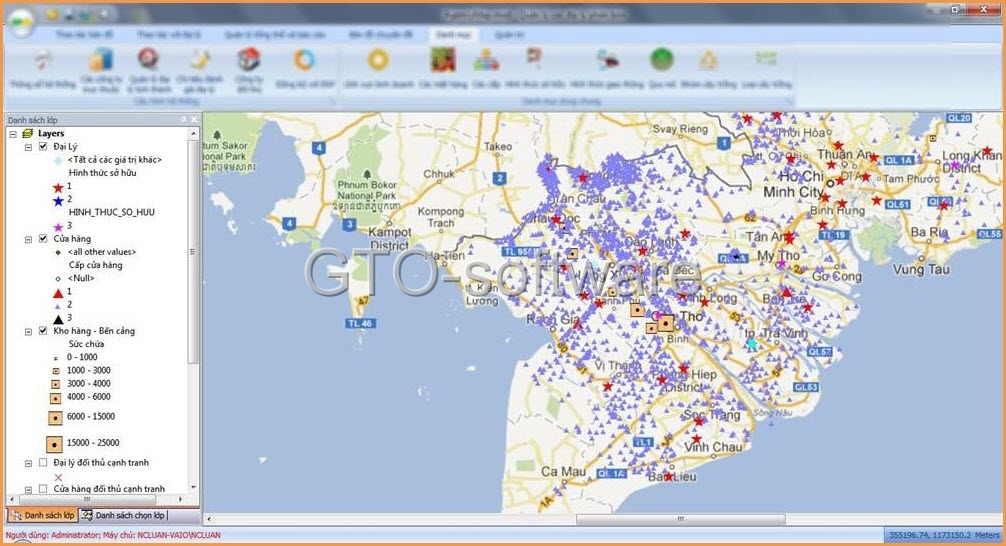Image resolution: width=1006 pixels, height=546 pixels.
Task: Open the Quản trị ribbon tab
Action: click(509, 35)
